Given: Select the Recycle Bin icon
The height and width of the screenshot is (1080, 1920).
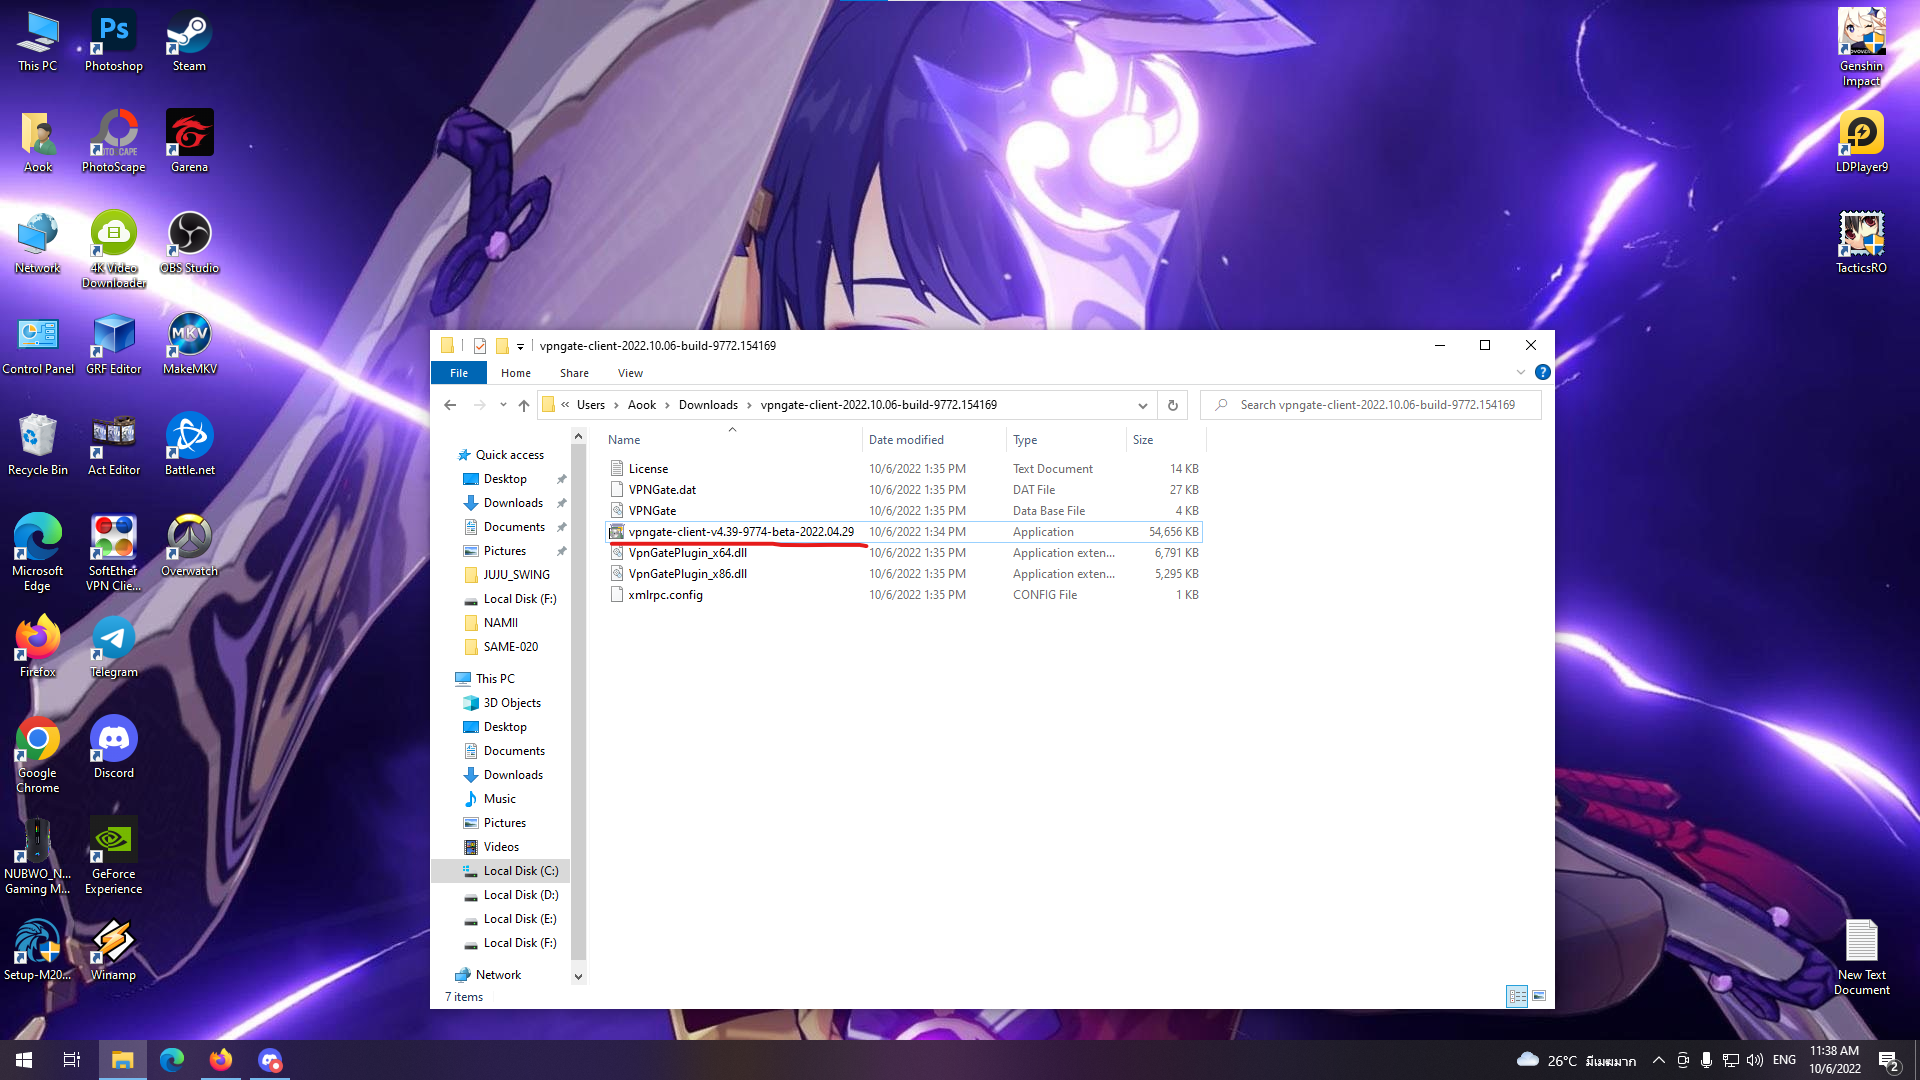Looking at the screenshot, I should pyautogui.click(x=38, y=445).
